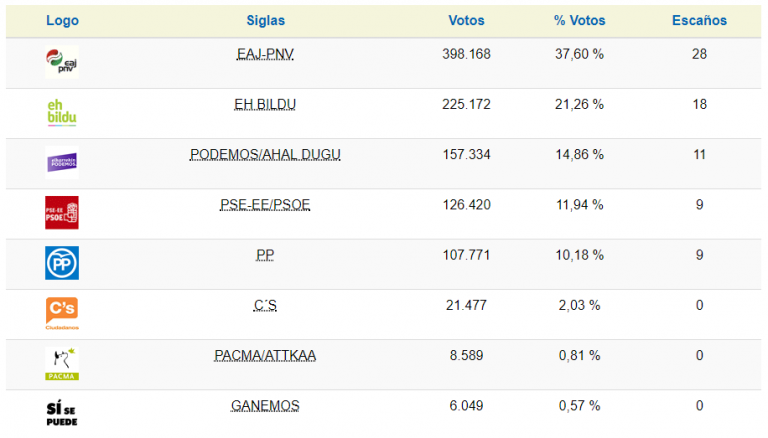Select the Siglas column header
Image resolution: width=768 pixels, height=438 pixels.
(x=265, y=21)
